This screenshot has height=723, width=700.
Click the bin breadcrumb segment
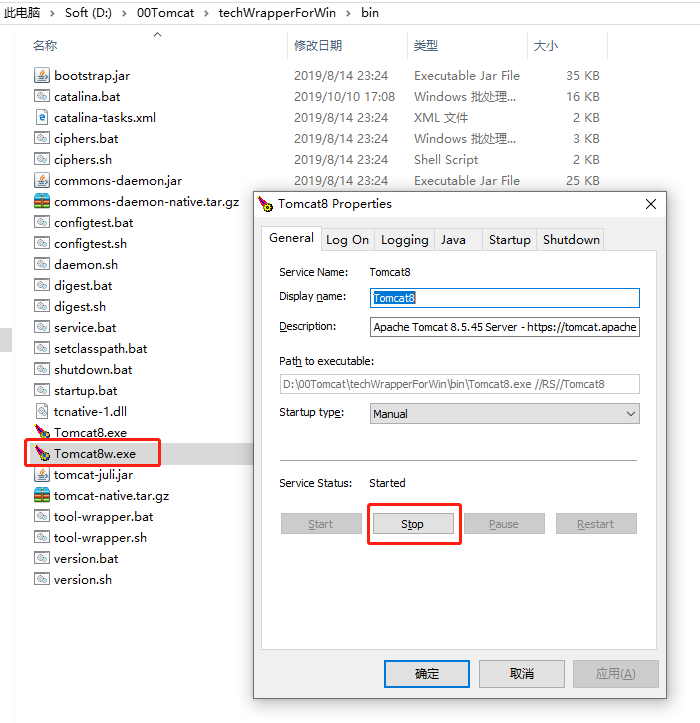[370, 13]
